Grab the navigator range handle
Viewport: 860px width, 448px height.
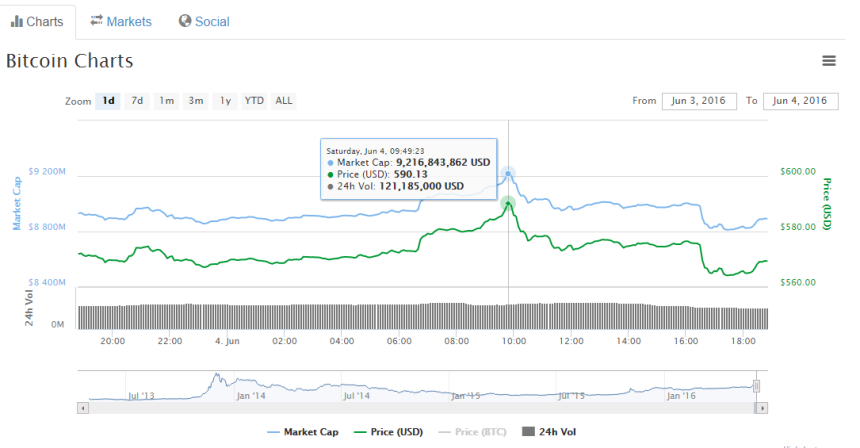756,386
